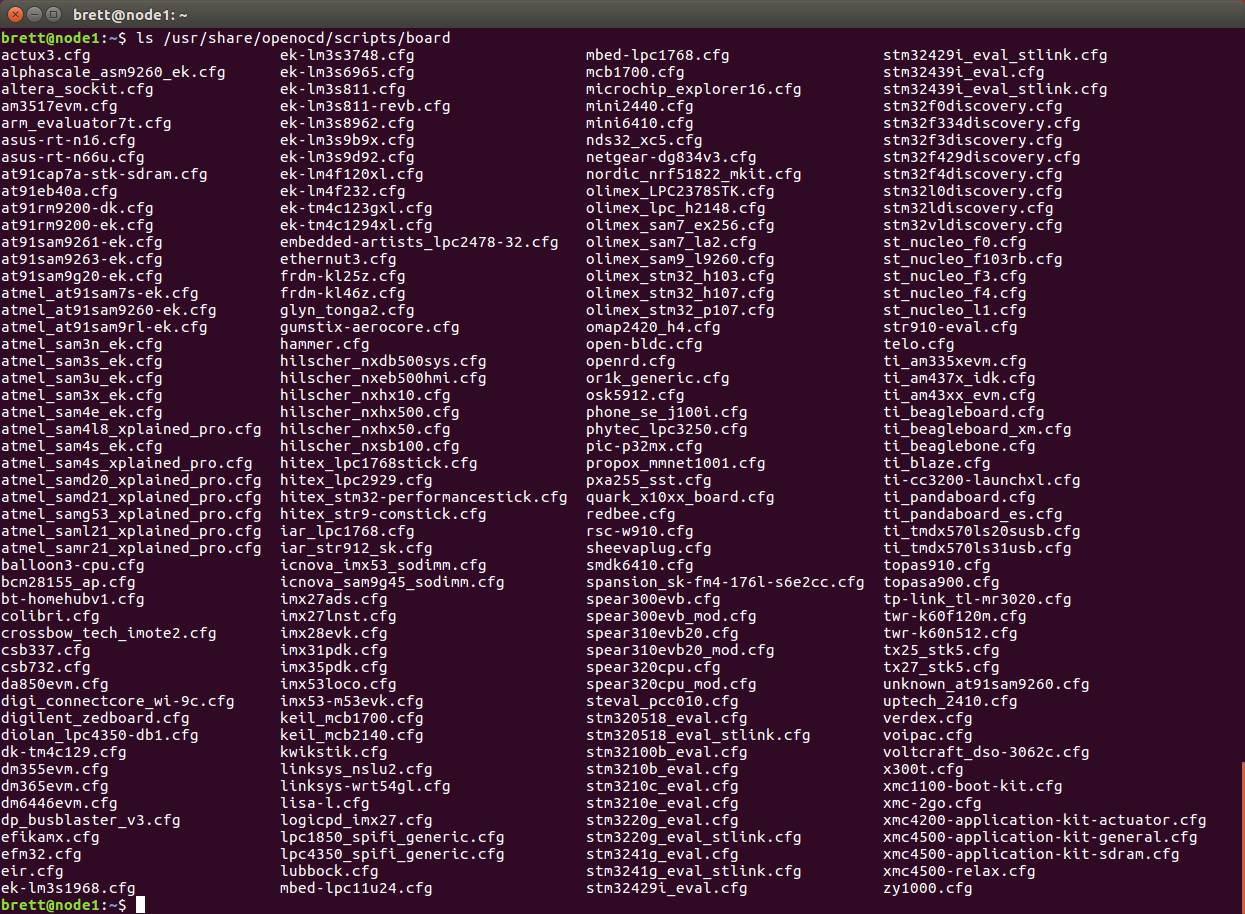Click asus-rt-n66u.cfg entry
Screen dimensions: 1245x914
point(73,157)
